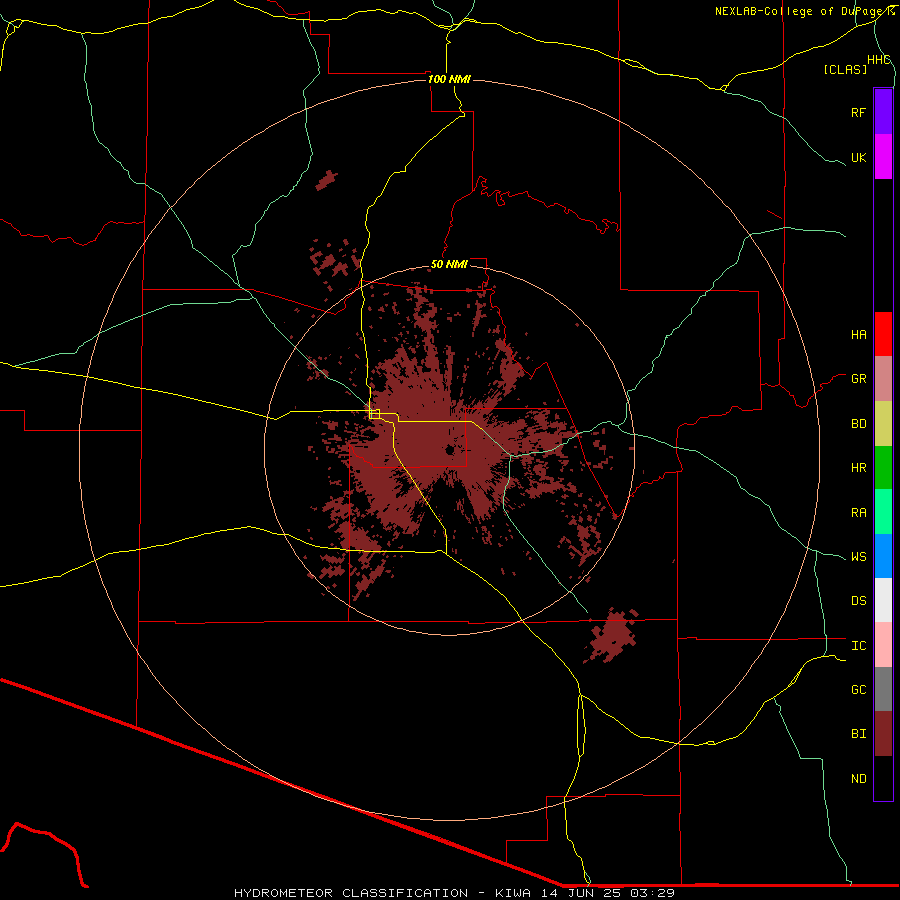Select the BD yellow legend block
The width and height of the screenshot is (900, 900).
883,424
